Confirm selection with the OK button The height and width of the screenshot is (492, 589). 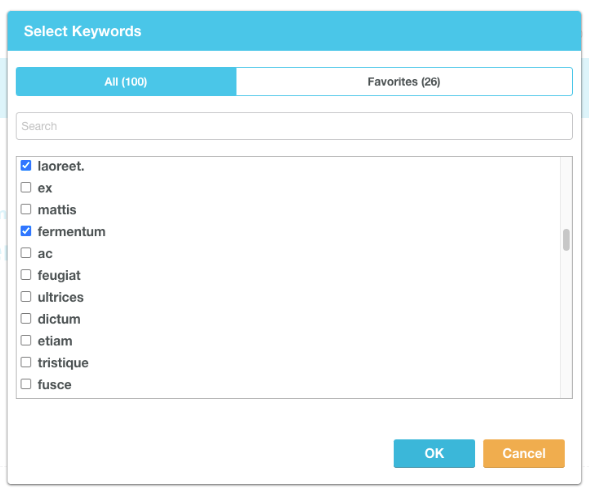point(434,453)
